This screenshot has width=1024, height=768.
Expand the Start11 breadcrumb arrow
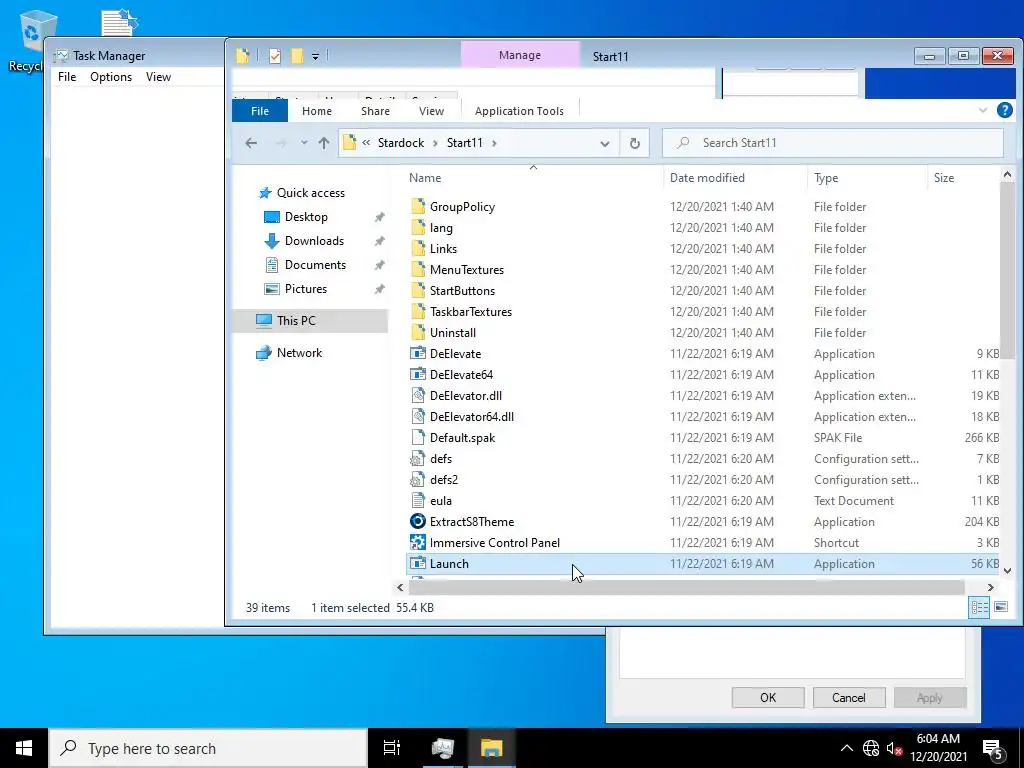494,143
